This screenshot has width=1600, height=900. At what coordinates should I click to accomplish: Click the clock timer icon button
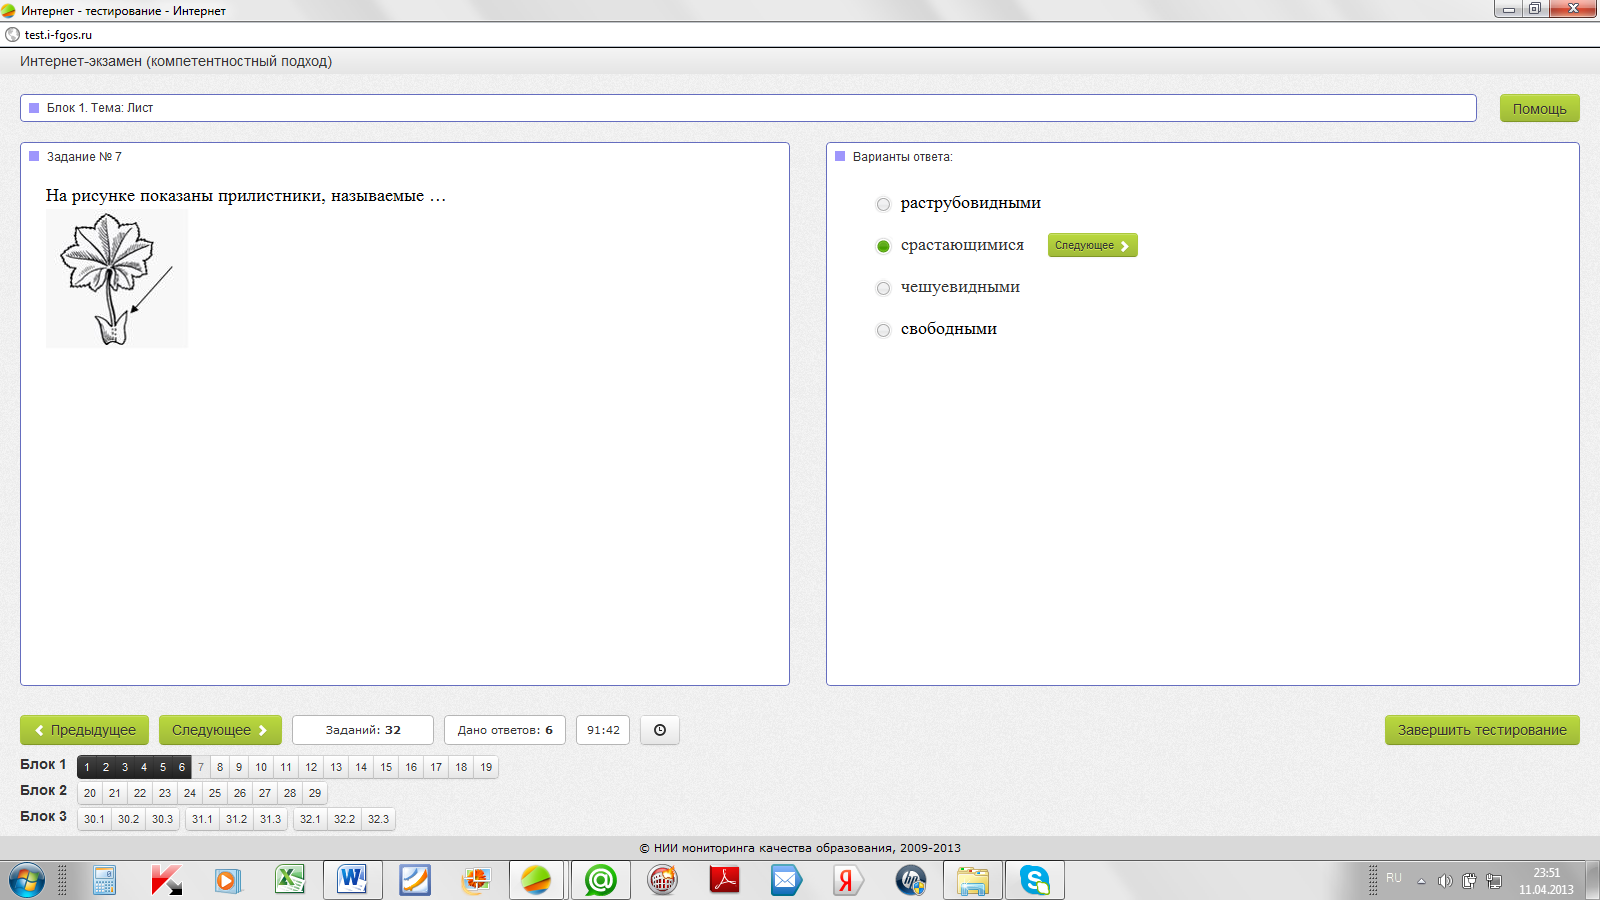660,730
